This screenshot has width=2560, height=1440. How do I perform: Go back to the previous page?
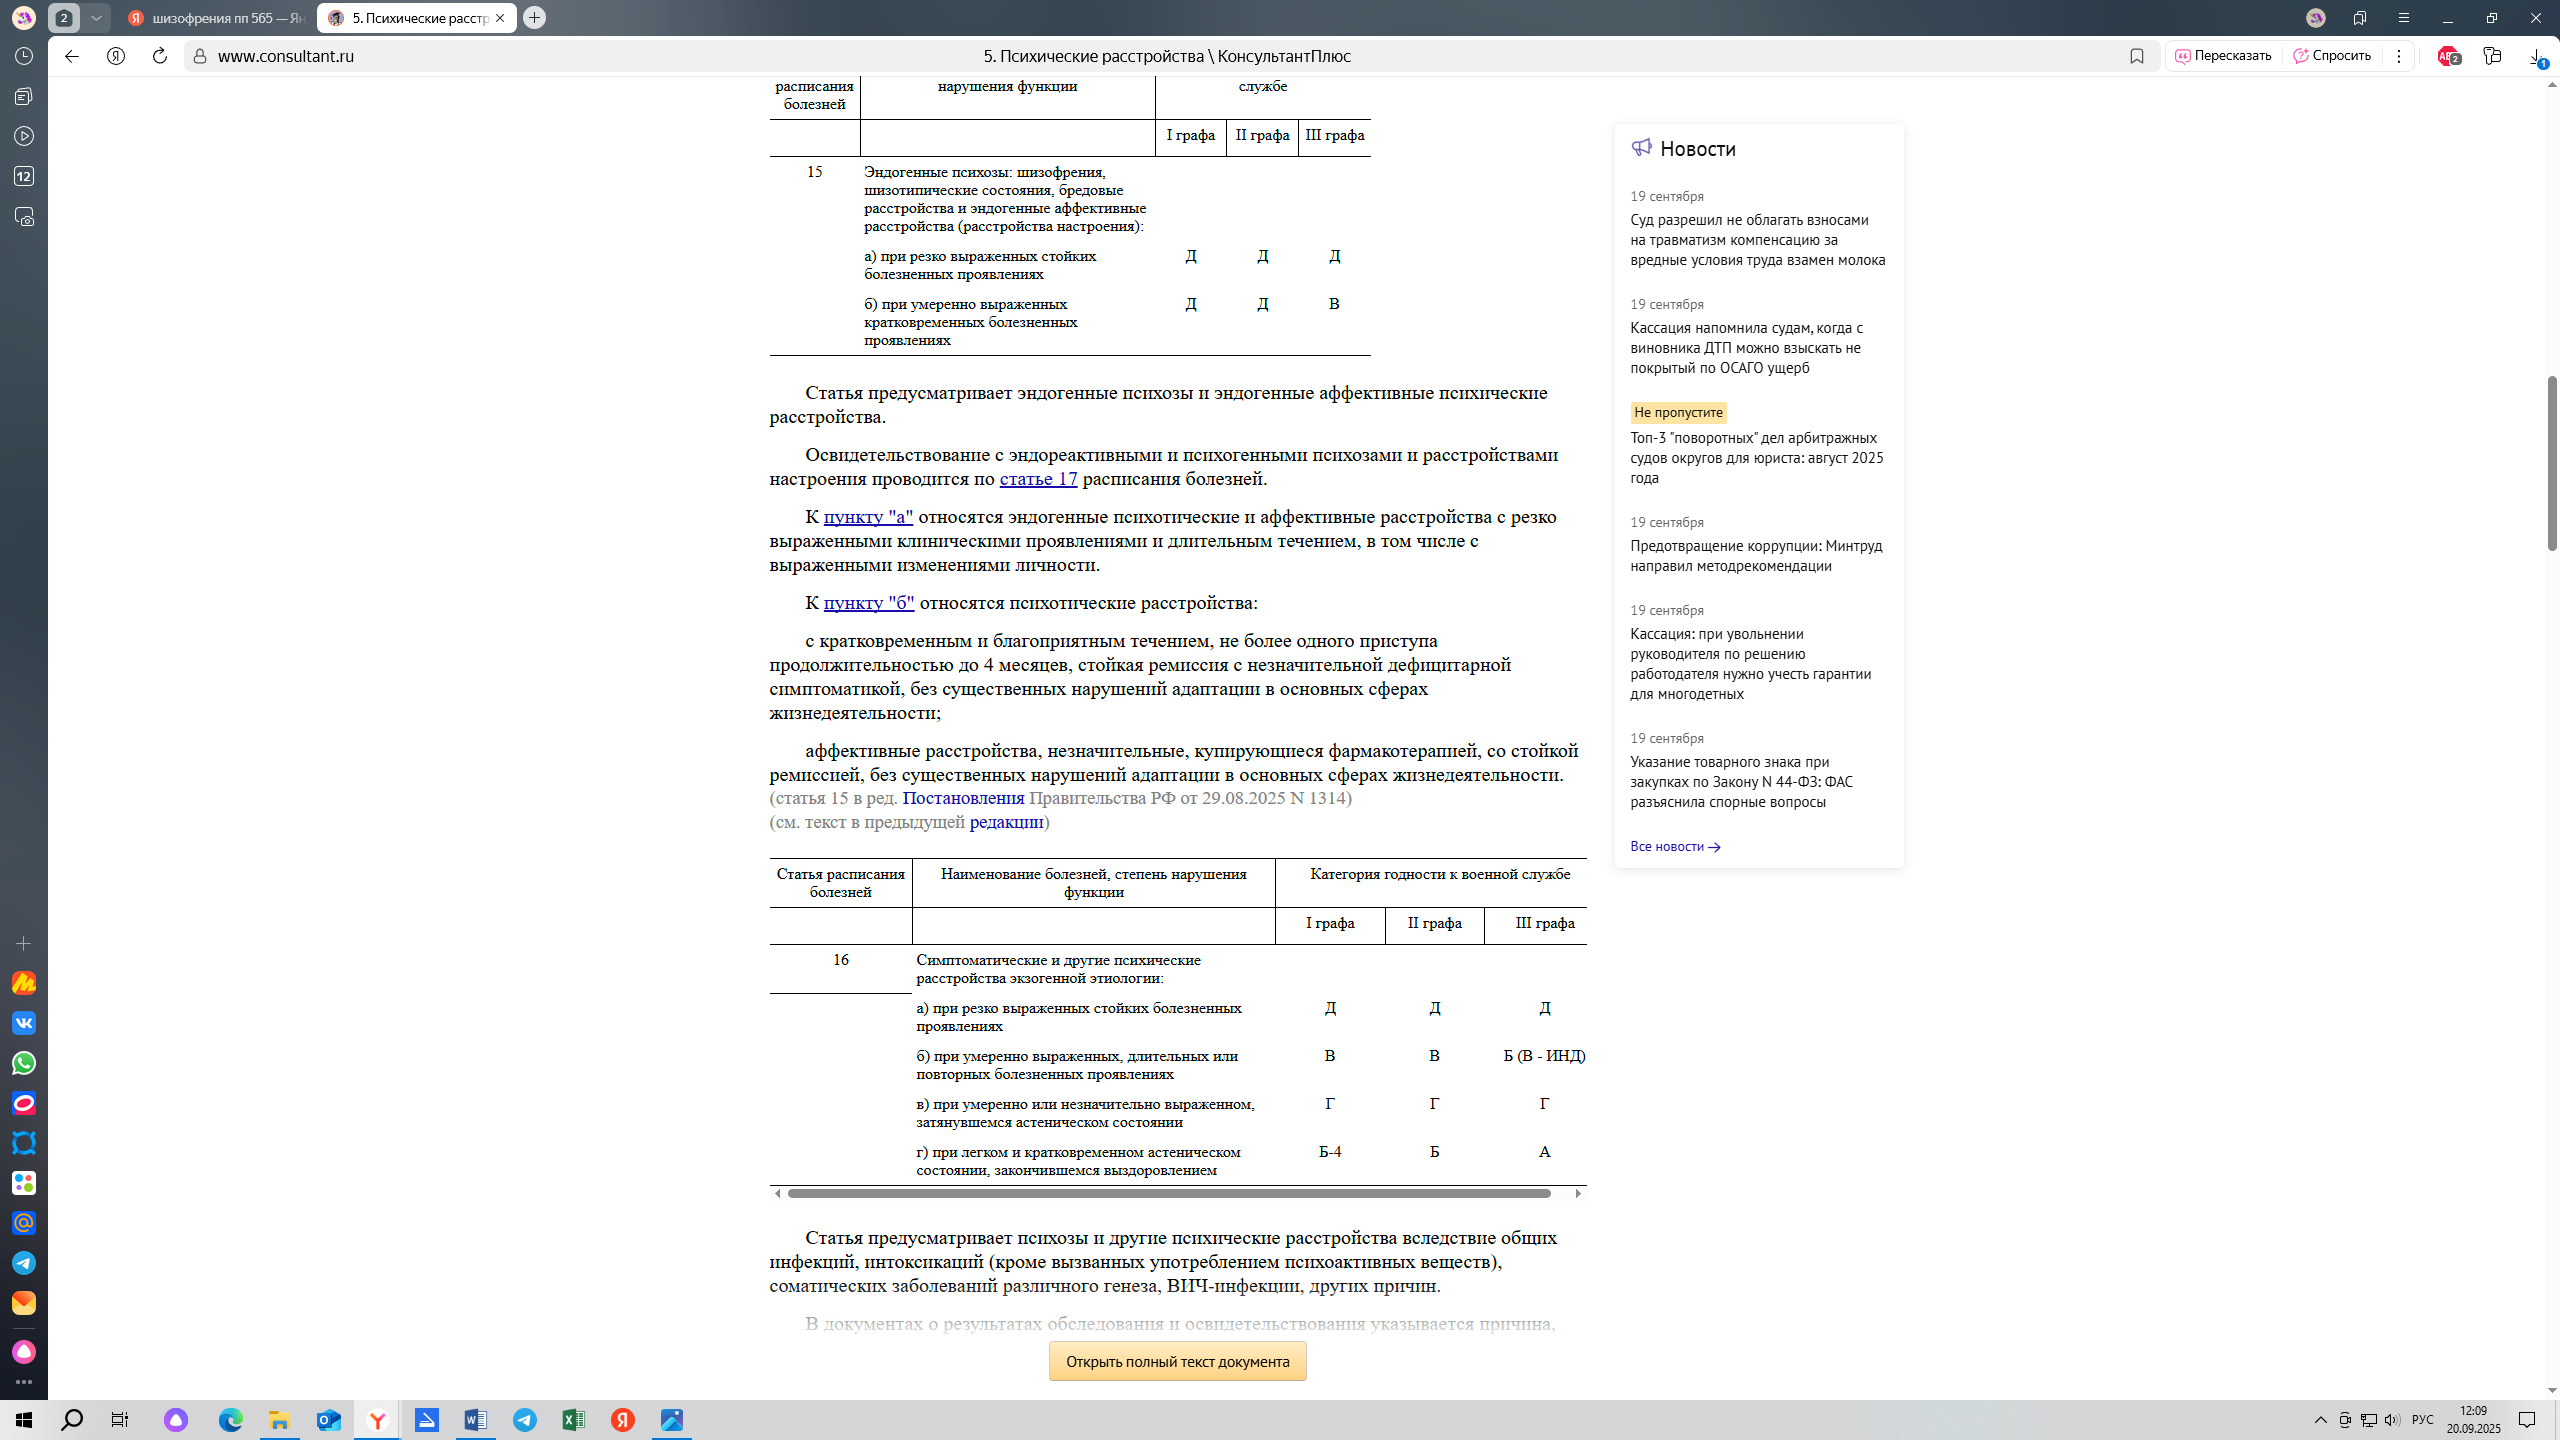71,56
